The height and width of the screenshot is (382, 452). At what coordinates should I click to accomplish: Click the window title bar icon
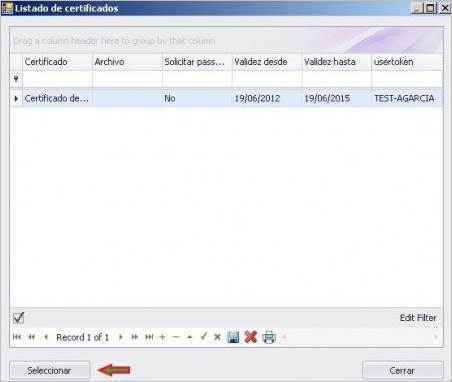[x=7, y=8]
